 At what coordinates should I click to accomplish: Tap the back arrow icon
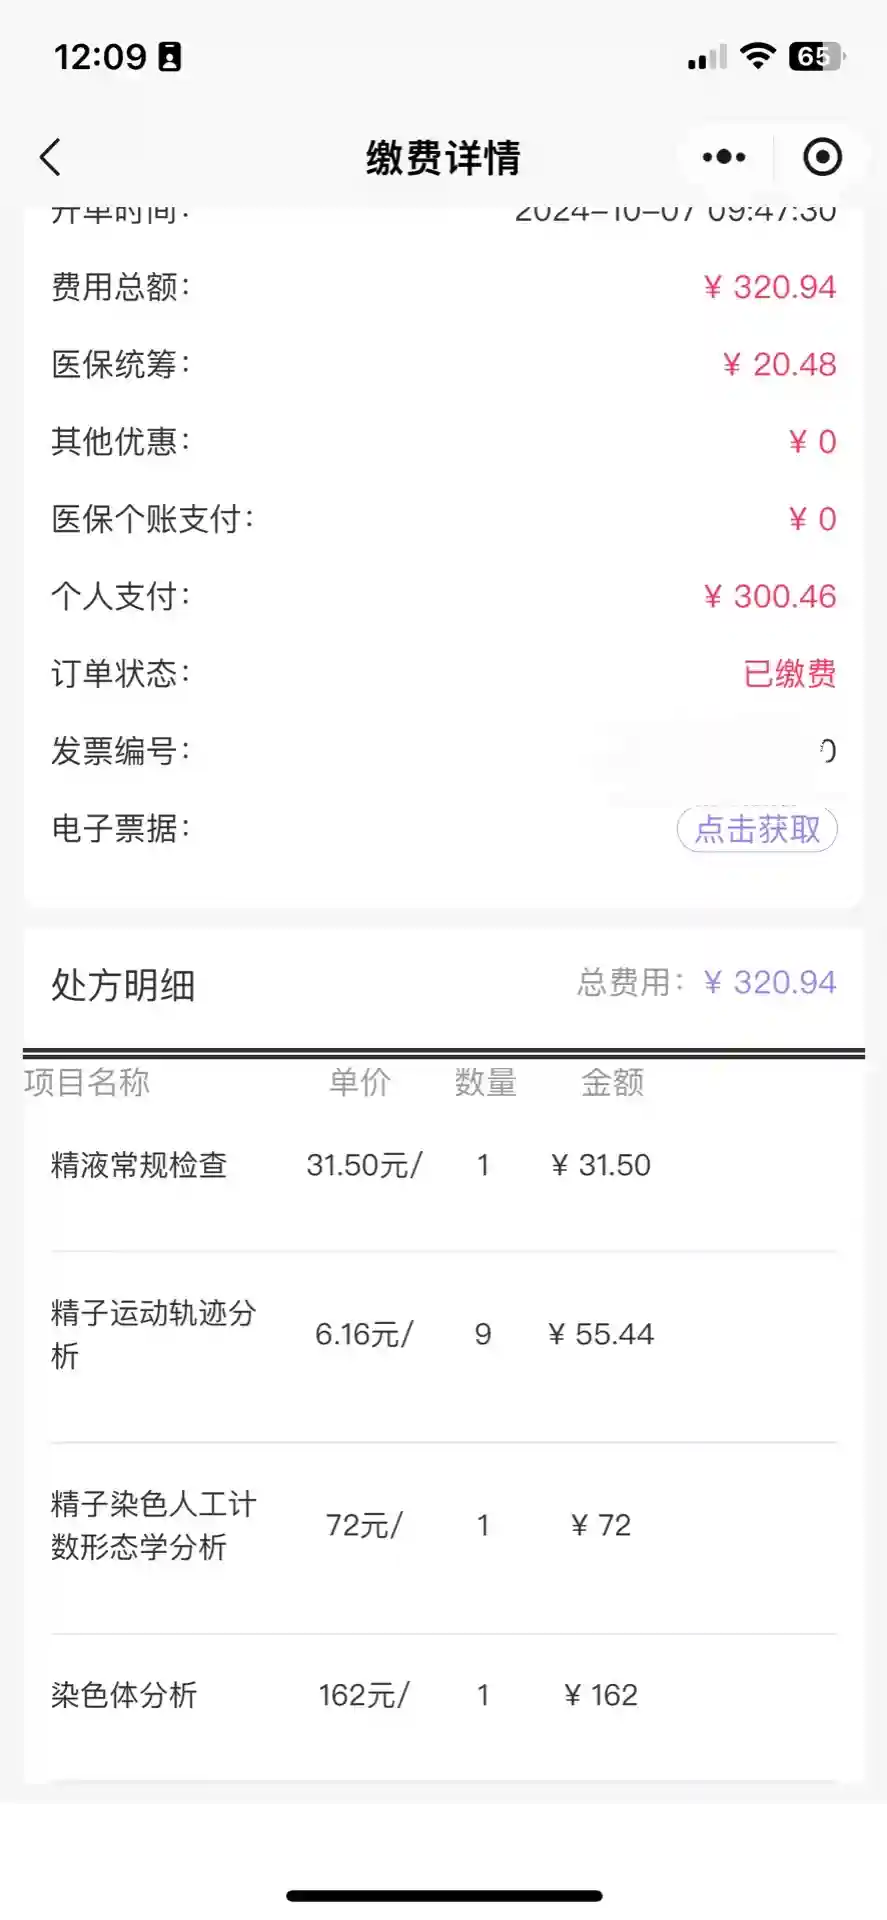(x=51, y=157)
